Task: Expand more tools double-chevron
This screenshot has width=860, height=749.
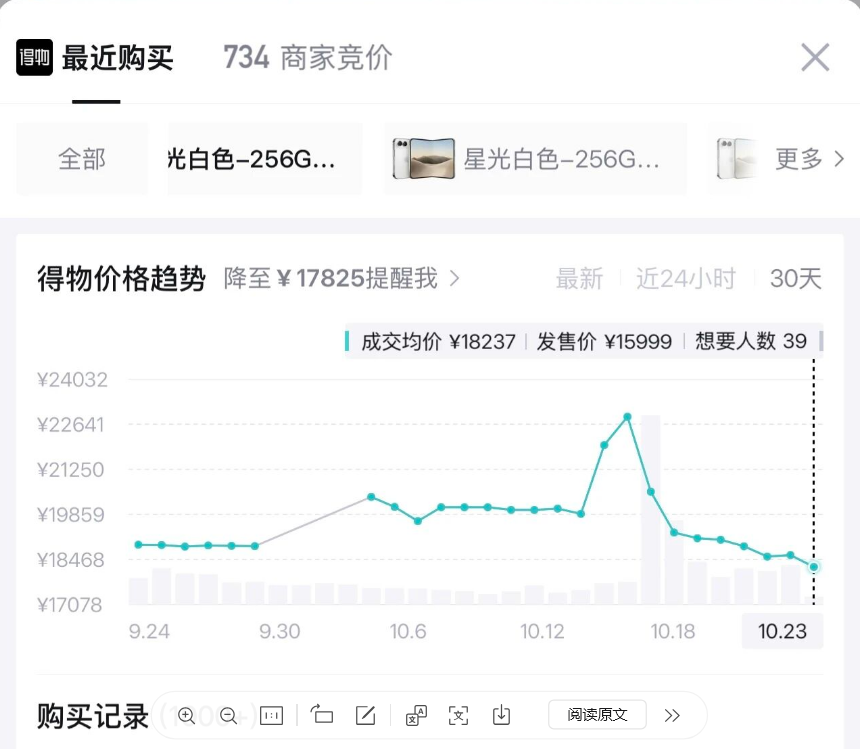Action: coord(672,715)
